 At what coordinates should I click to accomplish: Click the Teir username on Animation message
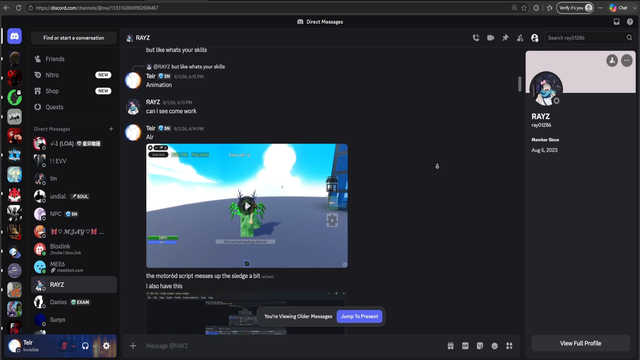point(151,76)
